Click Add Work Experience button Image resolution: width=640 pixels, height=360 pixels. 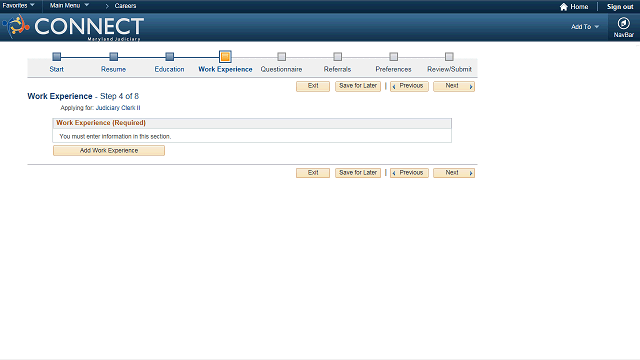[x=109, y=151]
